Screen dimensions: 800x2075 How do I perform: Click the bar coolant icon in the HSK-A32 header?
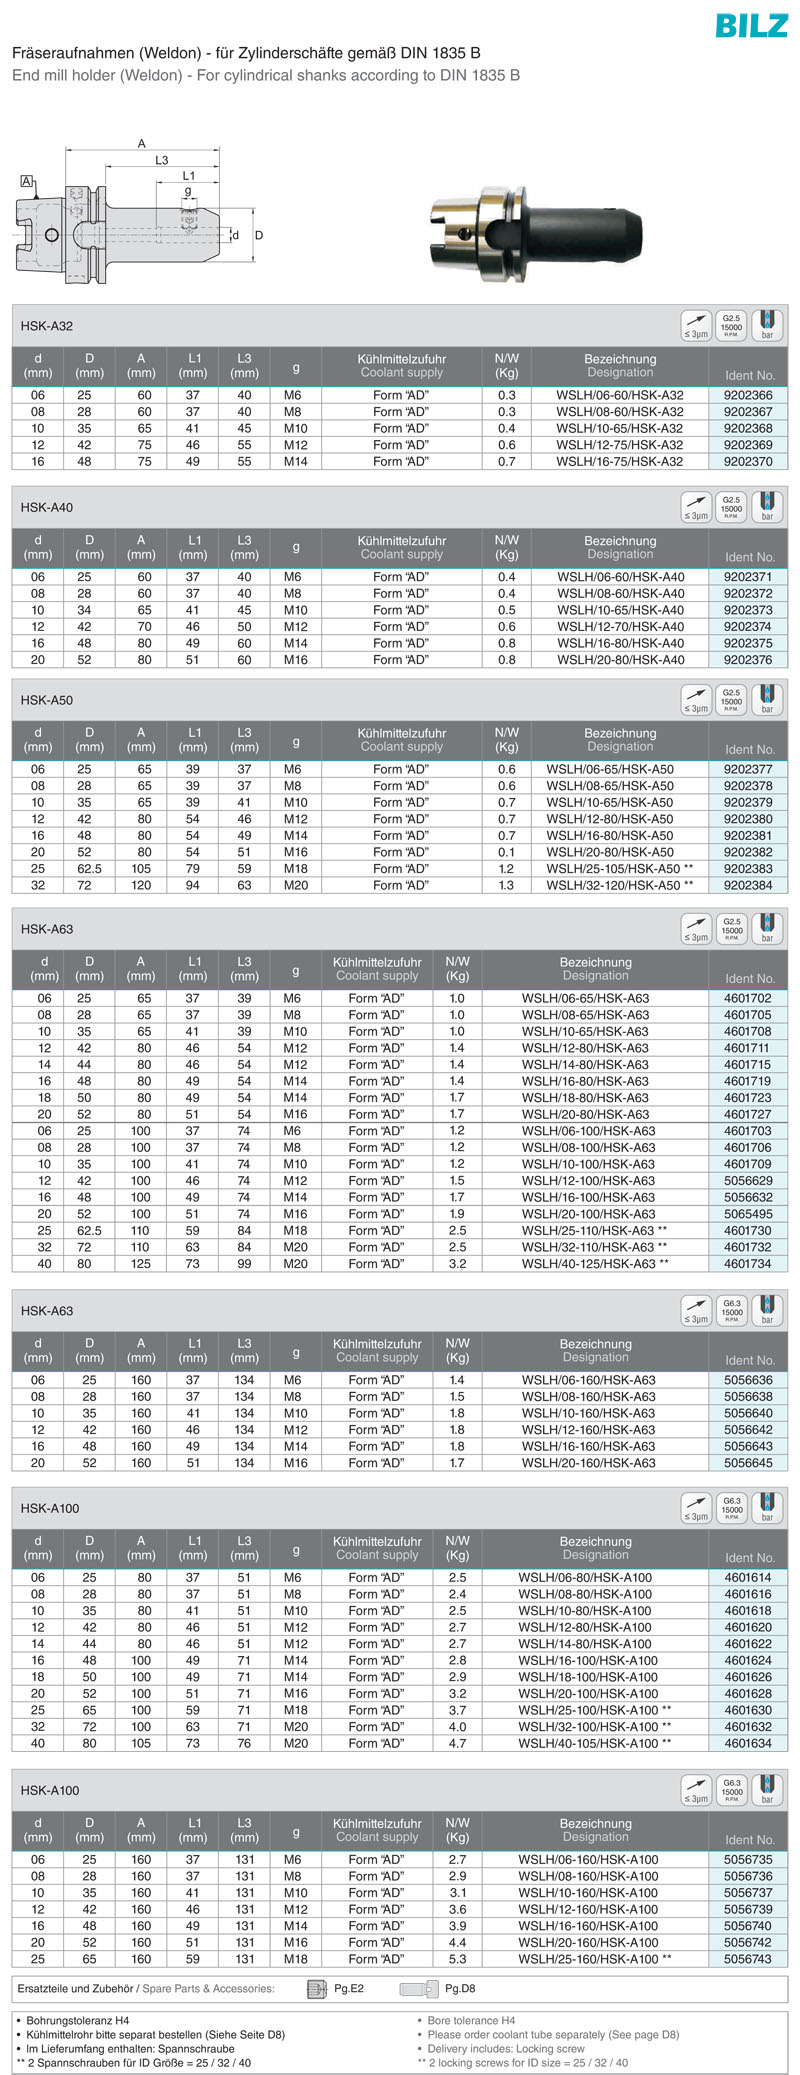point(767,326)
